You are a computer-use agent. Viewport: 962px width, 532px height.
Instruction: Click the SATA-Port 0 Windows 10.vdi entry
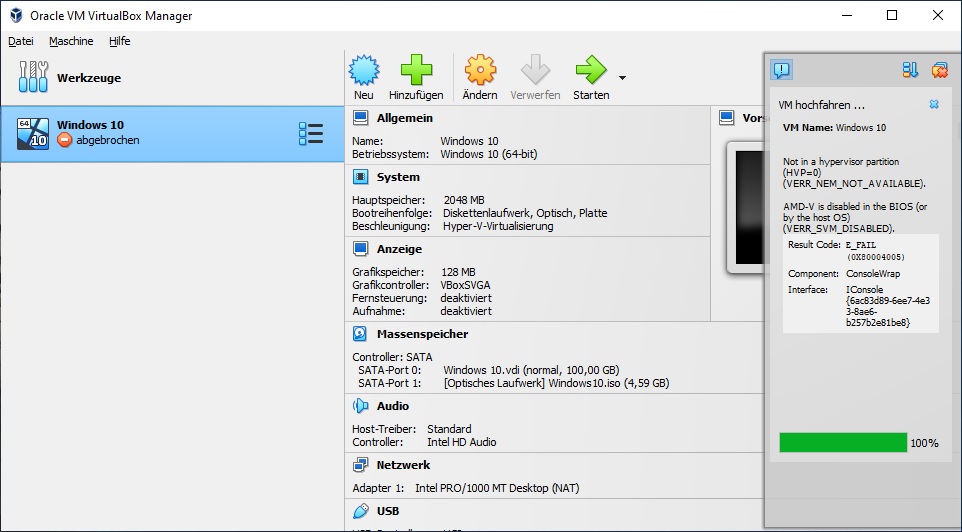point(531,370)
